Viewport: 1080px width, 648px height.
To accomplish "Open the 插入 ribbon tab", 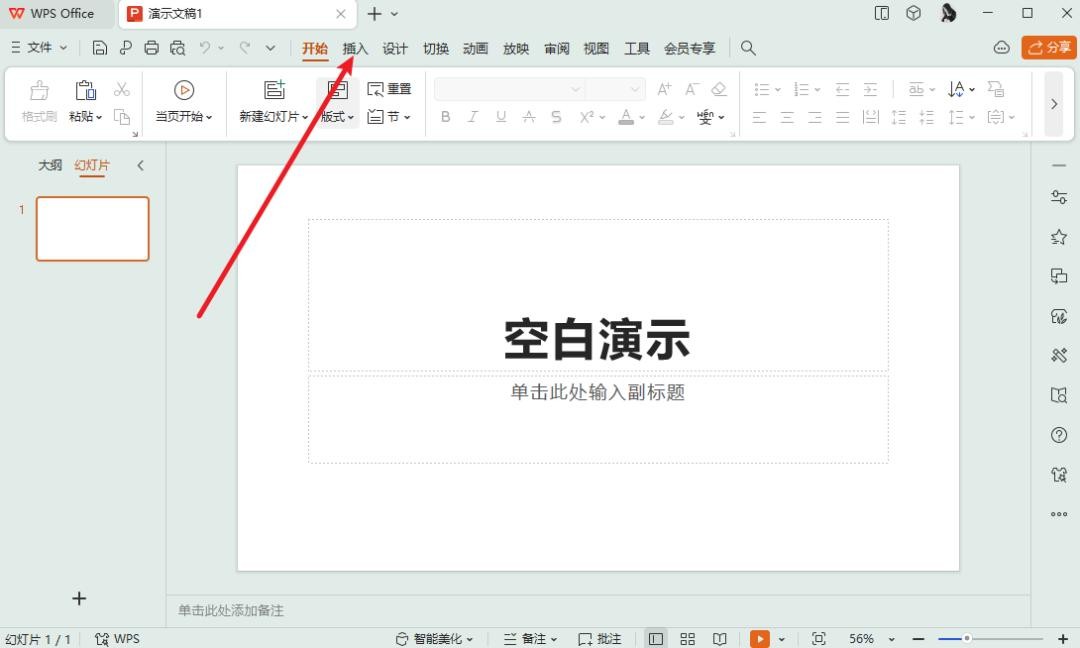I will click(x=355, y=48).
